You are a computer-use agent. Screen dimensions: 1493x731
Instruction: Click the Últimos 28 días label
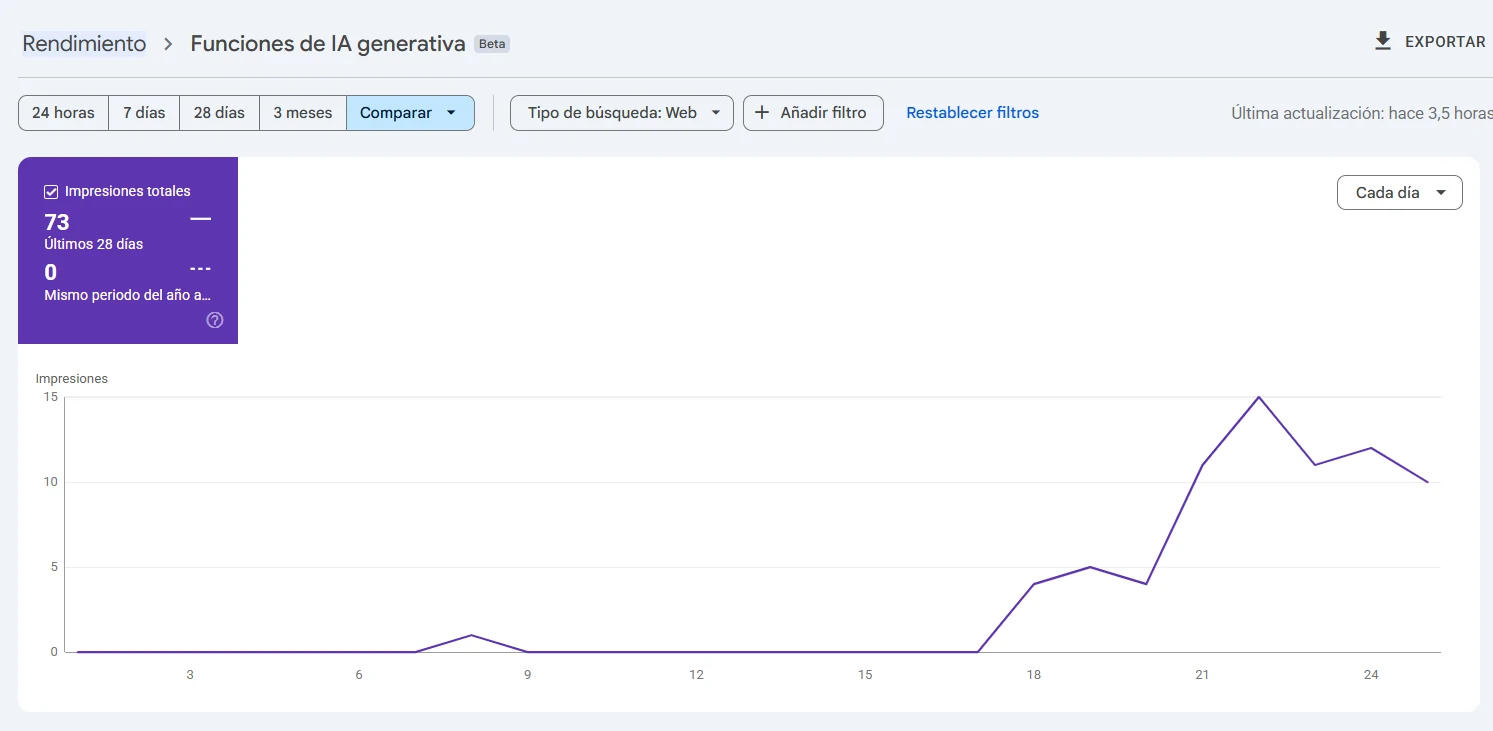coord(94,244)
